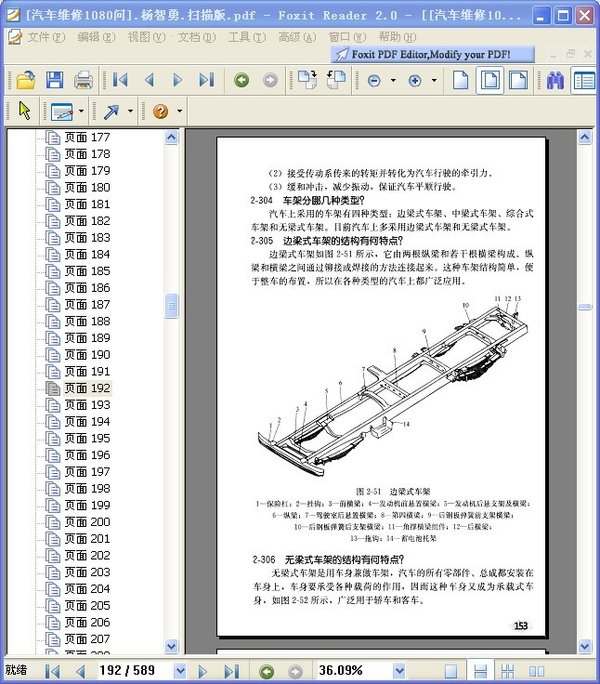Open the 文件 menu

point(45,37)
